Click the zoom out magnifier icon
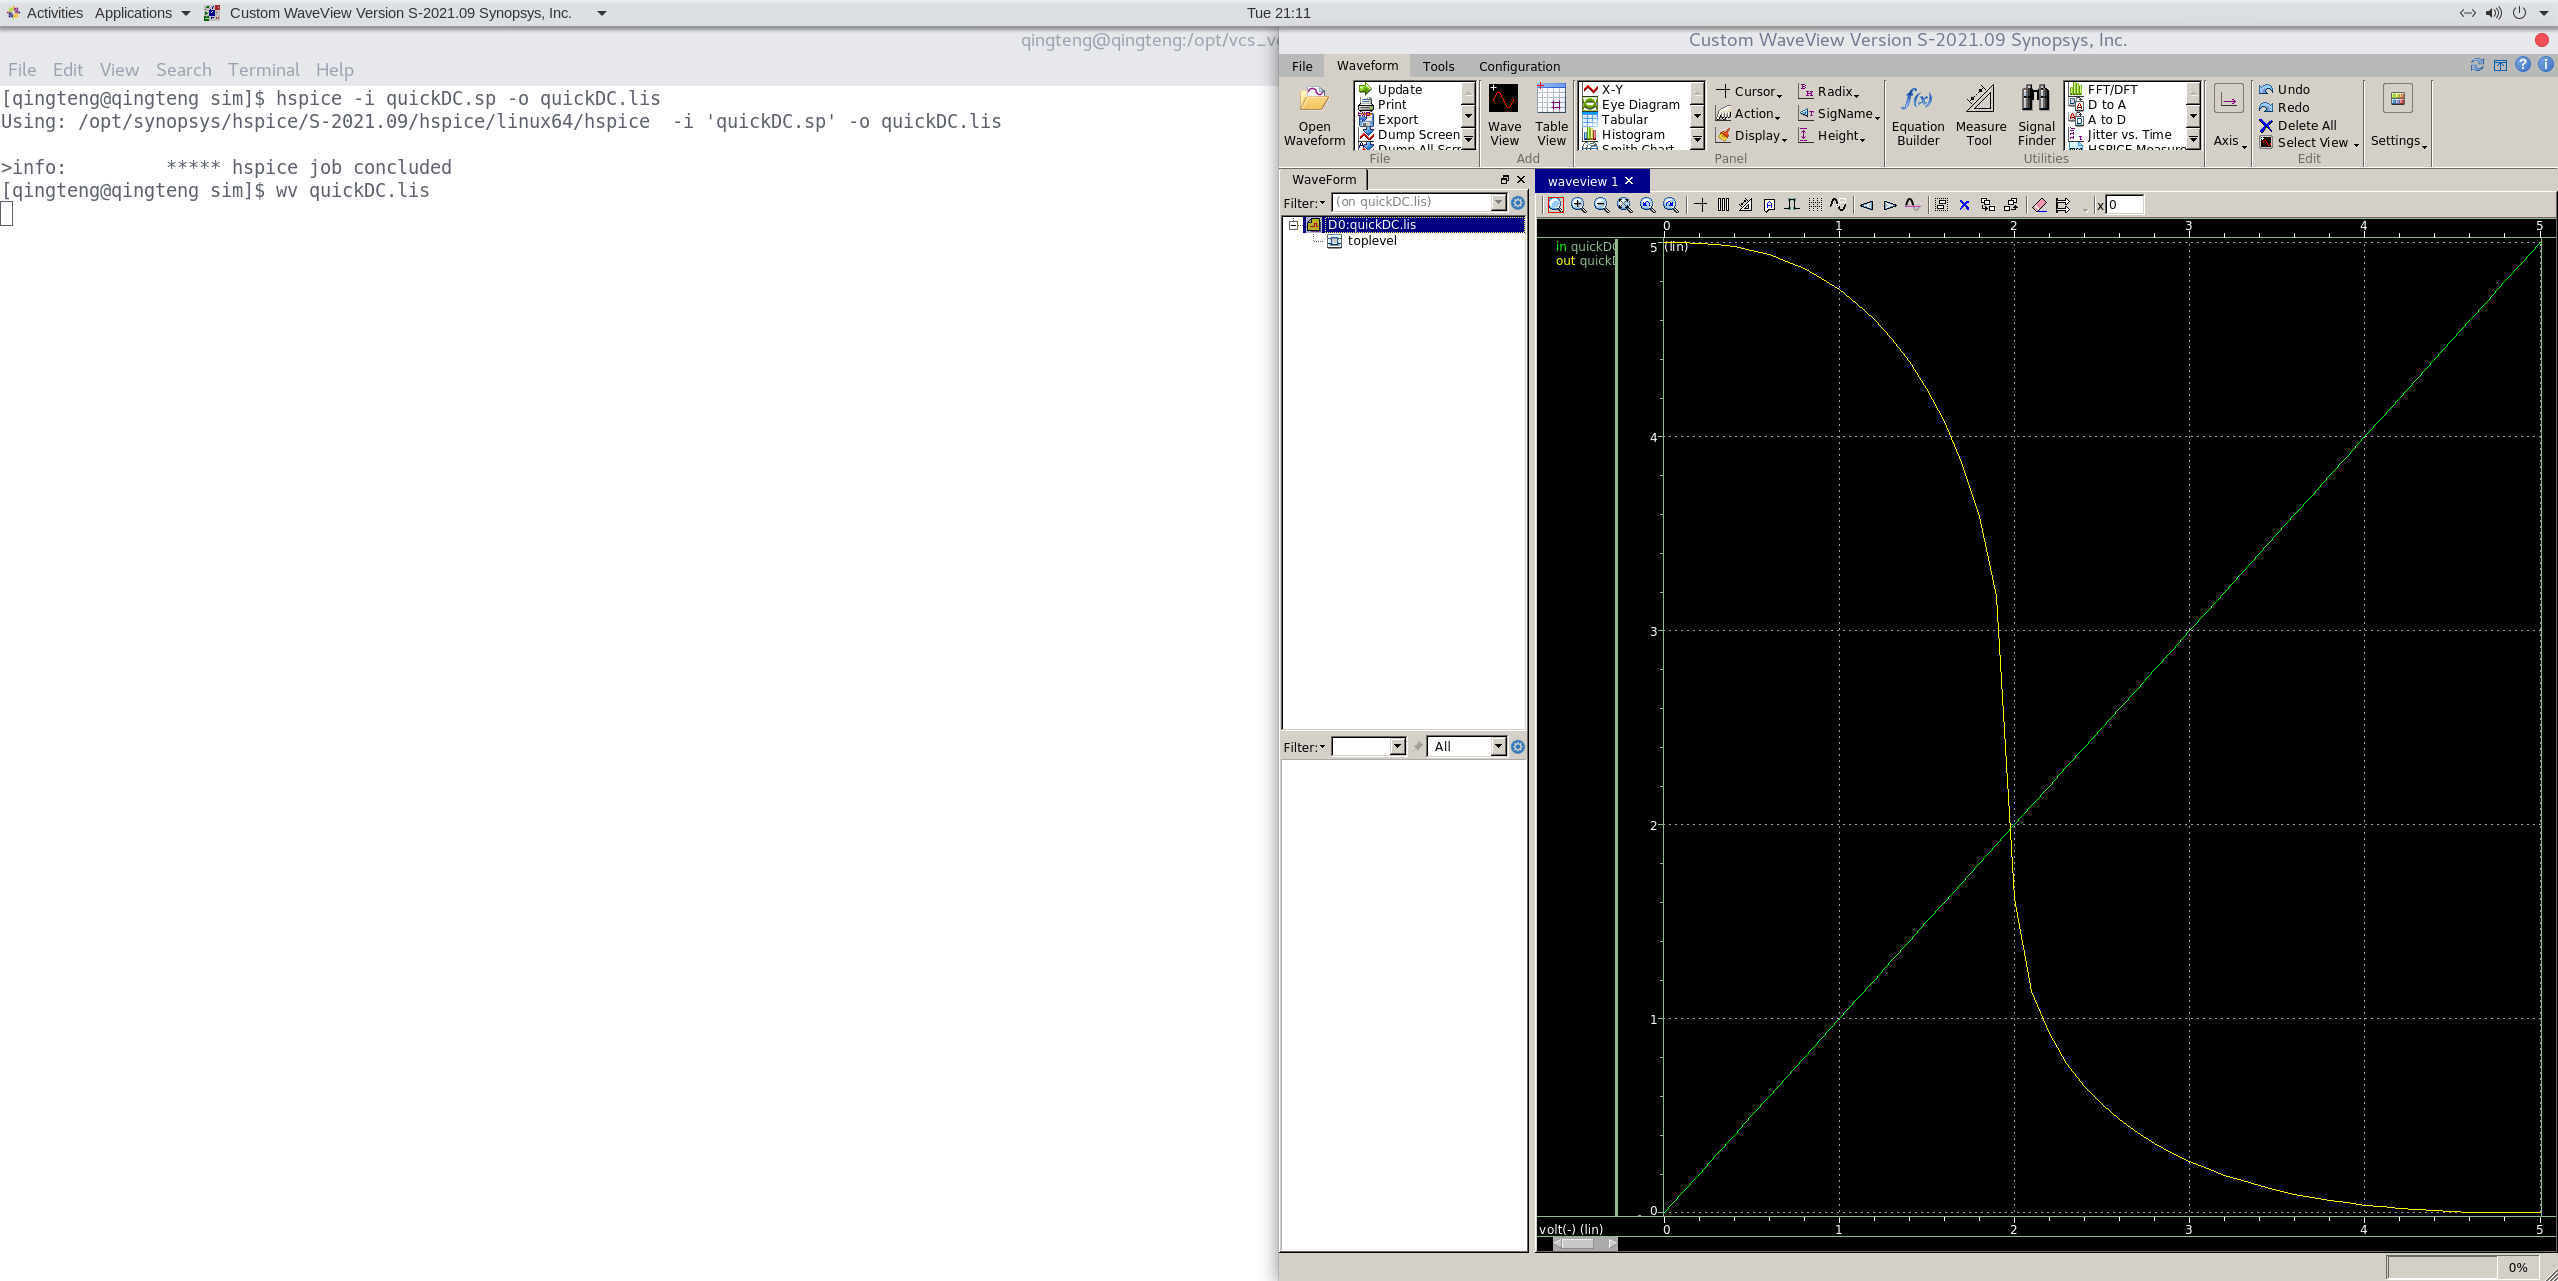 (1602, 205)
